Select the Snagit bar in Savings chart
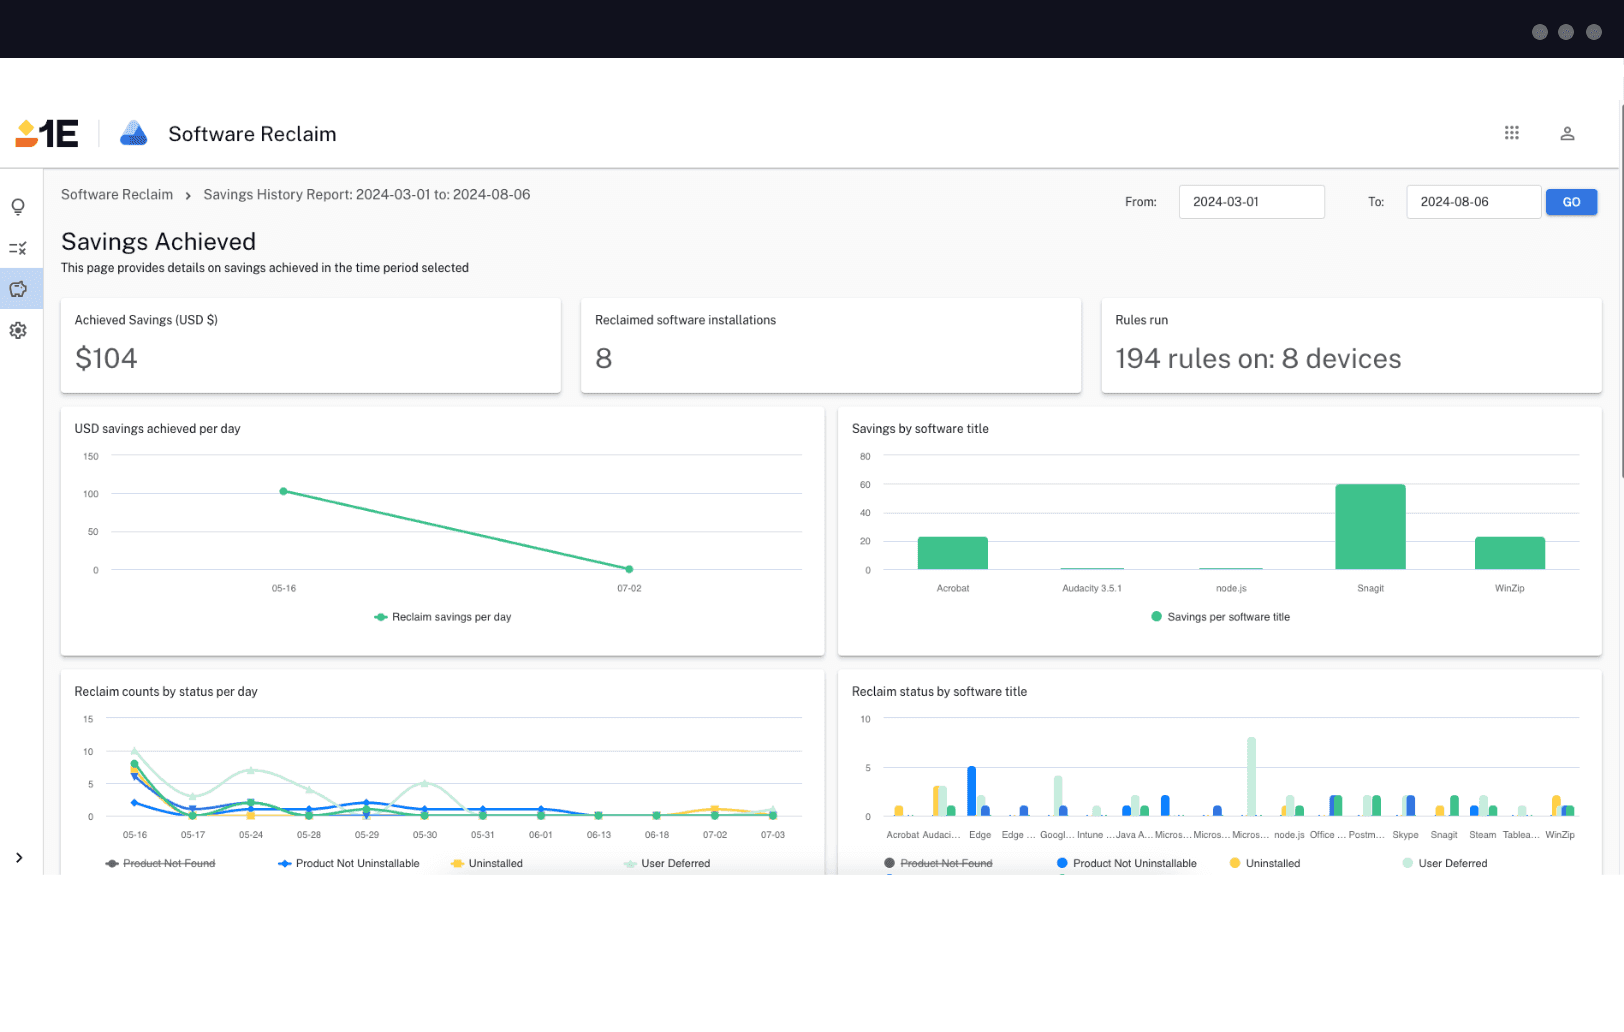Screen dimensions: 1624x1032 click(x=1369, y=525)
